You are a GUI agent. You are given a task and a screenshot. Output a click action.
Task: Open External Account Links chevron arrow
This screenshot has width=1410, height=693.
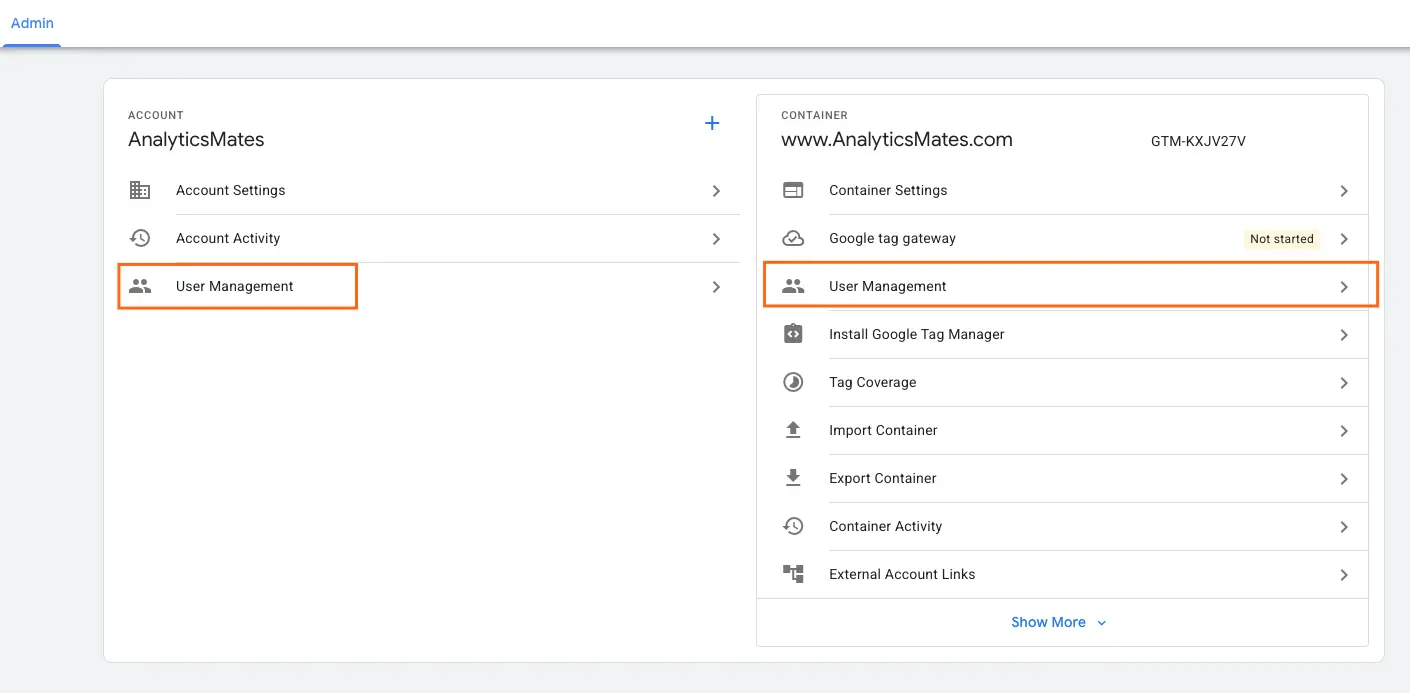click(x=1344, y=574)
